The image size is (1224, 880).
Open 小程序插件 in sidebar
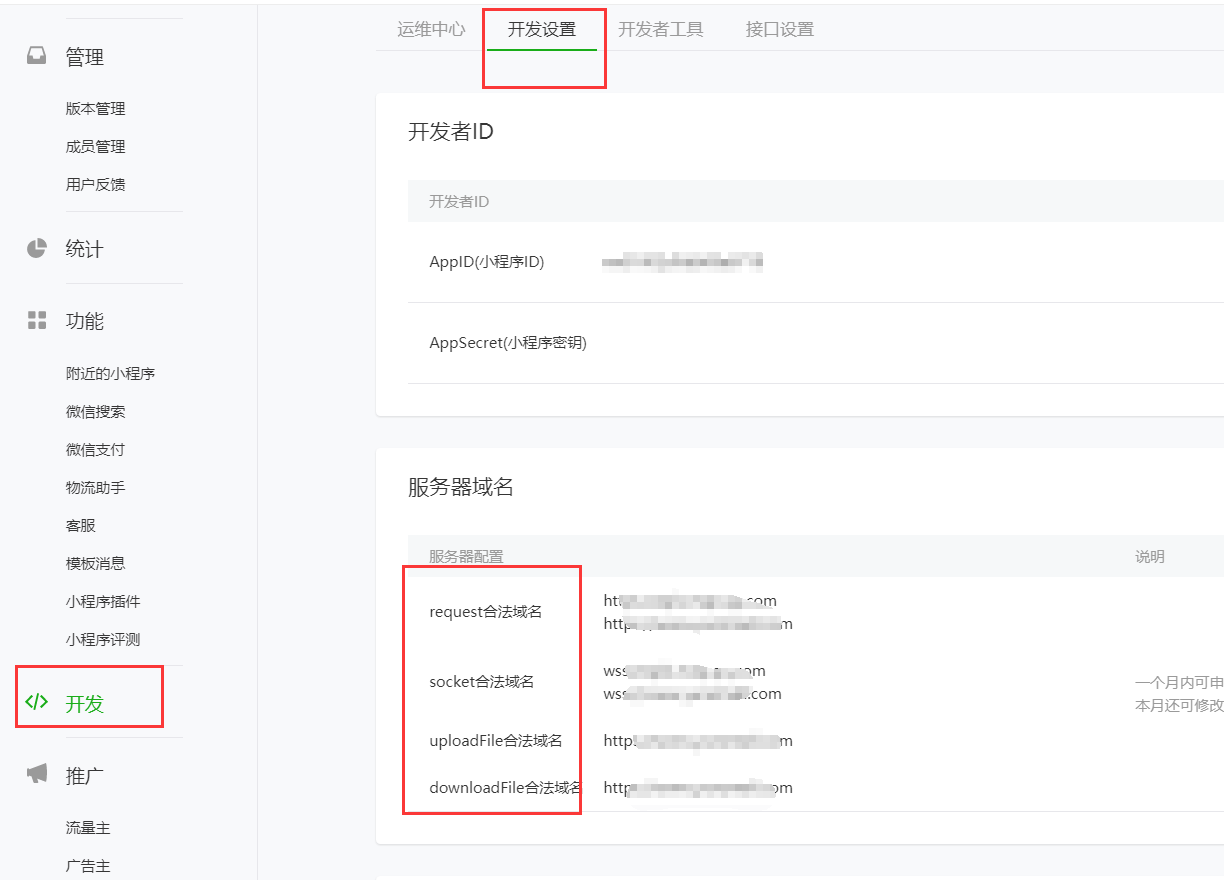(103, 602)
